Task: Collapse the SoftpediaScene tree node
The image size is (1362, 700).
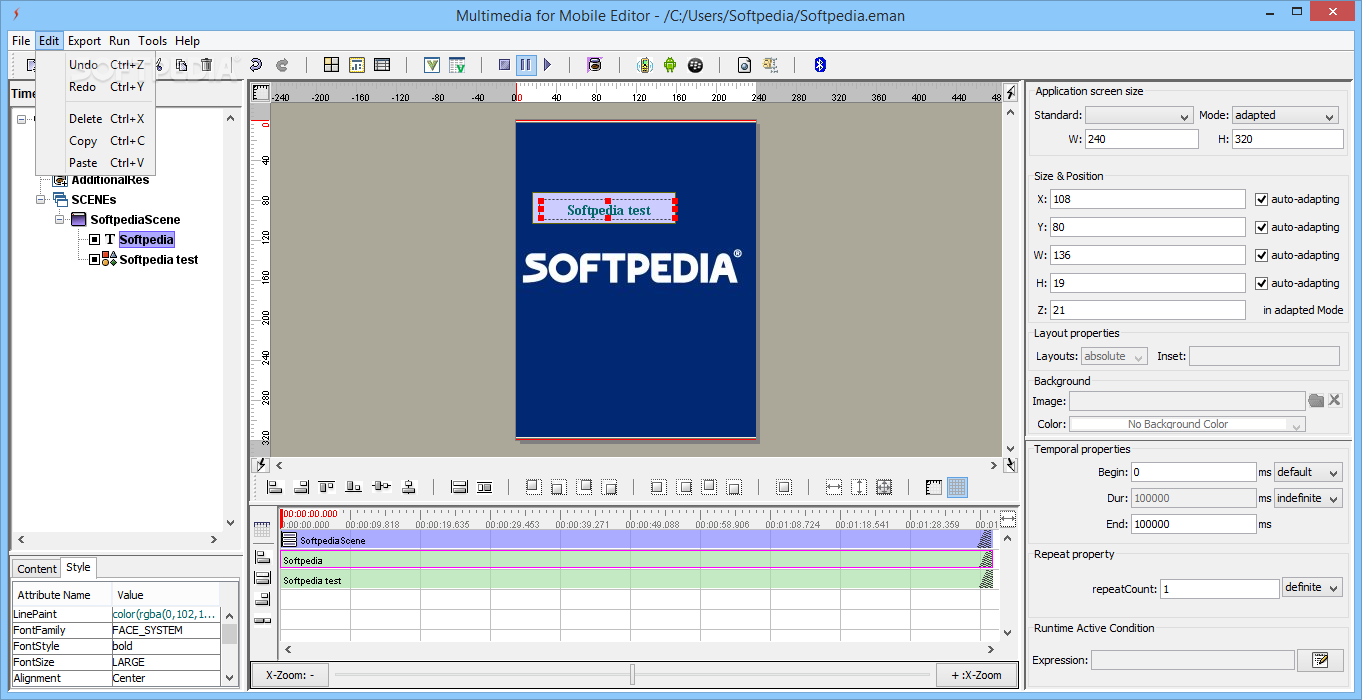Action: click(60, 220)
